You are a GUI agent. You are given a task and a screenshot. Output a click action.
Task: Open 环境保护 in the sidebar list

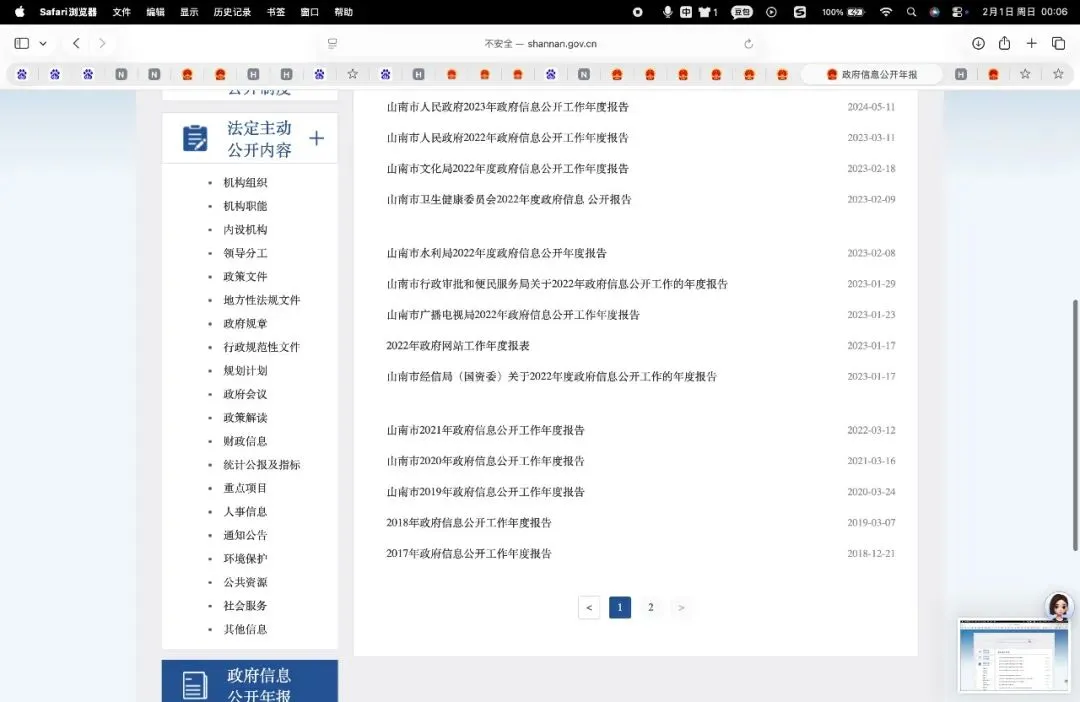point(245,558)
